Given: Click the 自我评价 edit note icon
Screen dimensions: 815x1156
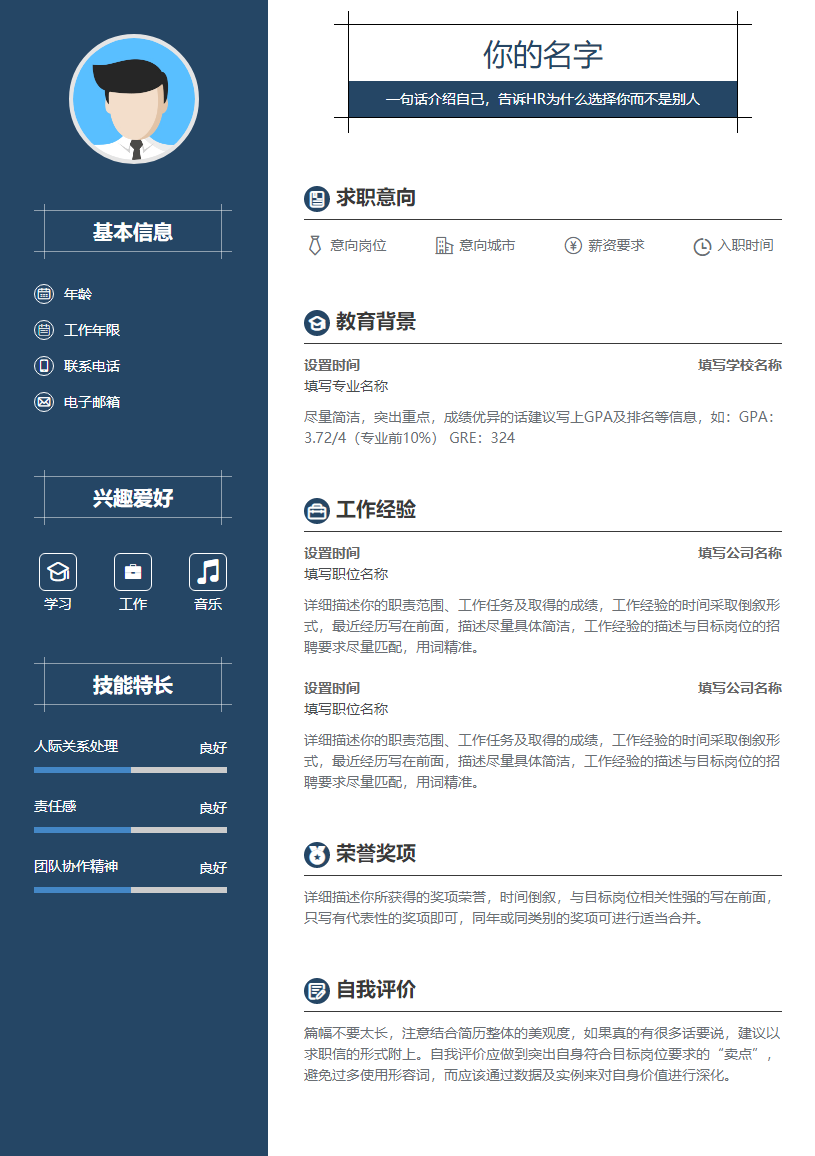Looking at the screenshot, I should 317,990.
